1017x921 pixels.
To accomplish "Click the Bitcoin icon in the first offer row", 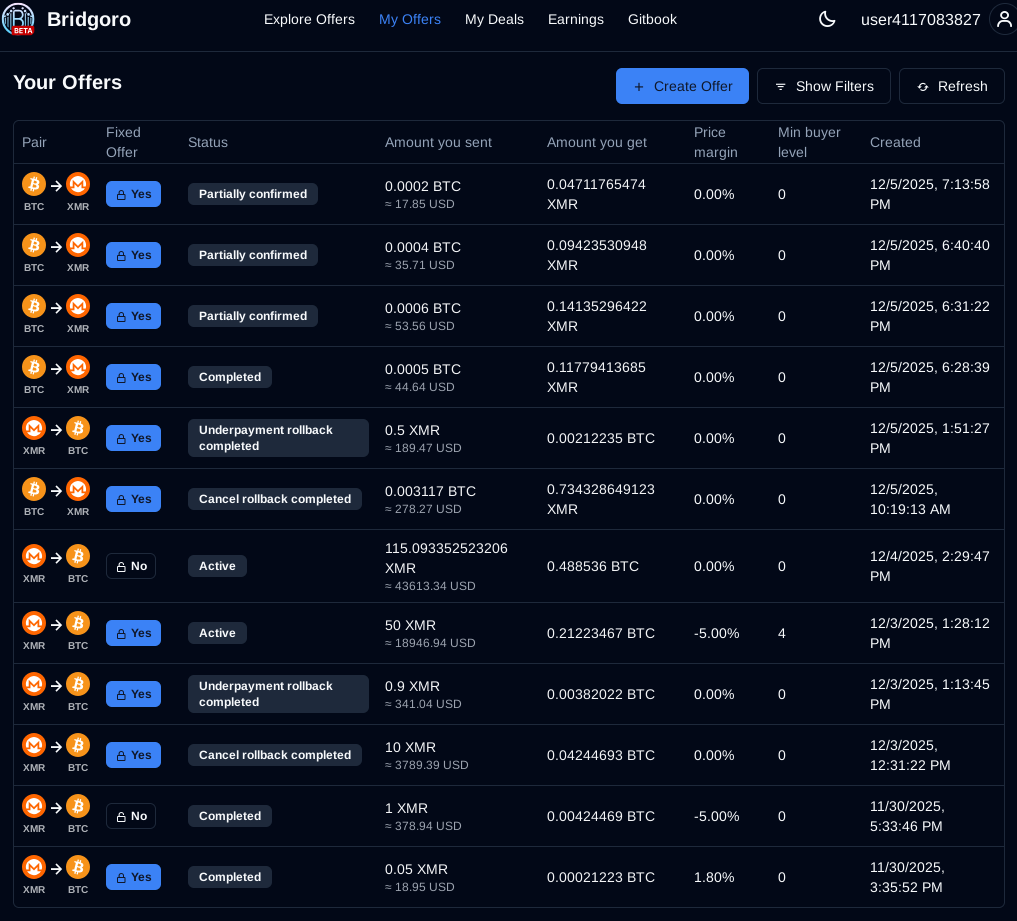I will (x=34, y=184).
